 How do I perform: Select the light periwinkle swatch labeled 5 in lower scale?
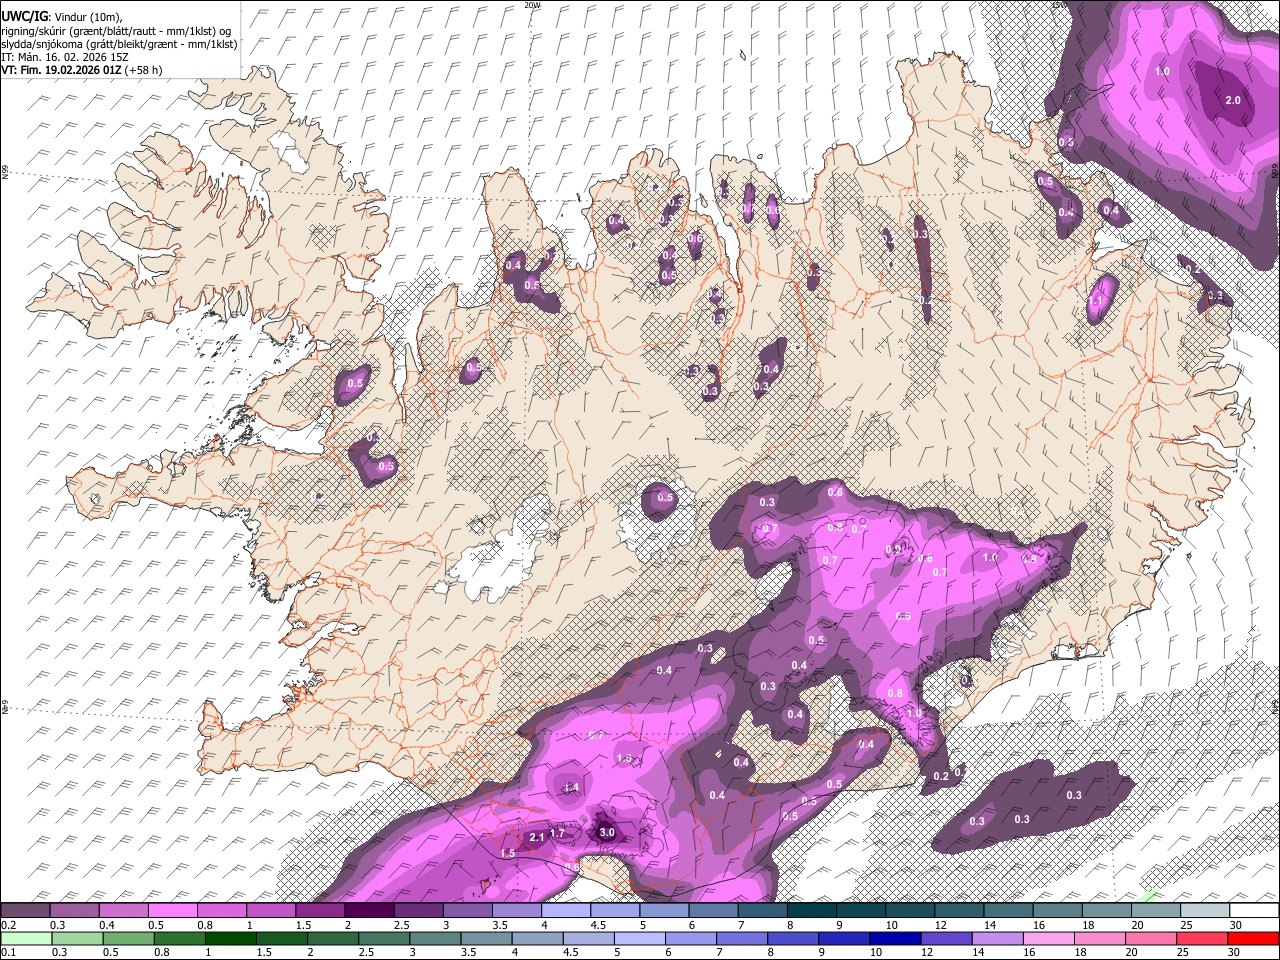click(640, 938)
